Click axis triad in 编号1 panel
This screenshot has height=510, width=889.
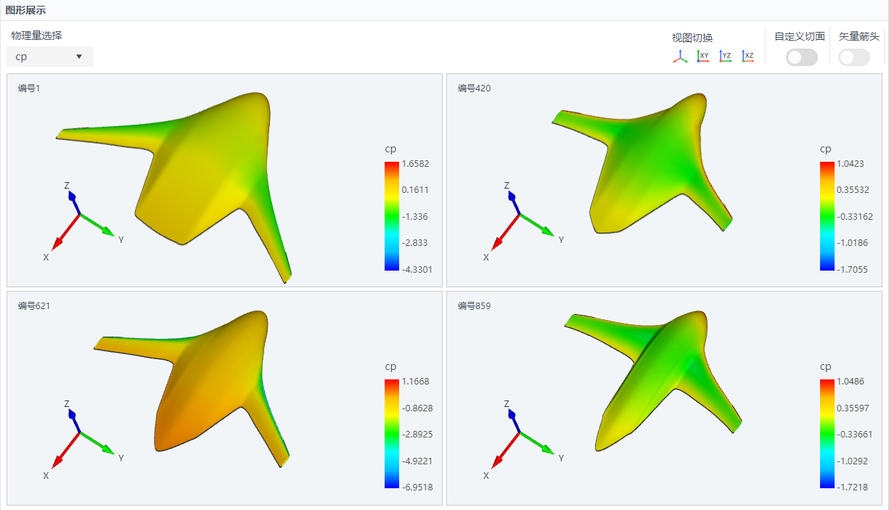(84, 221)
